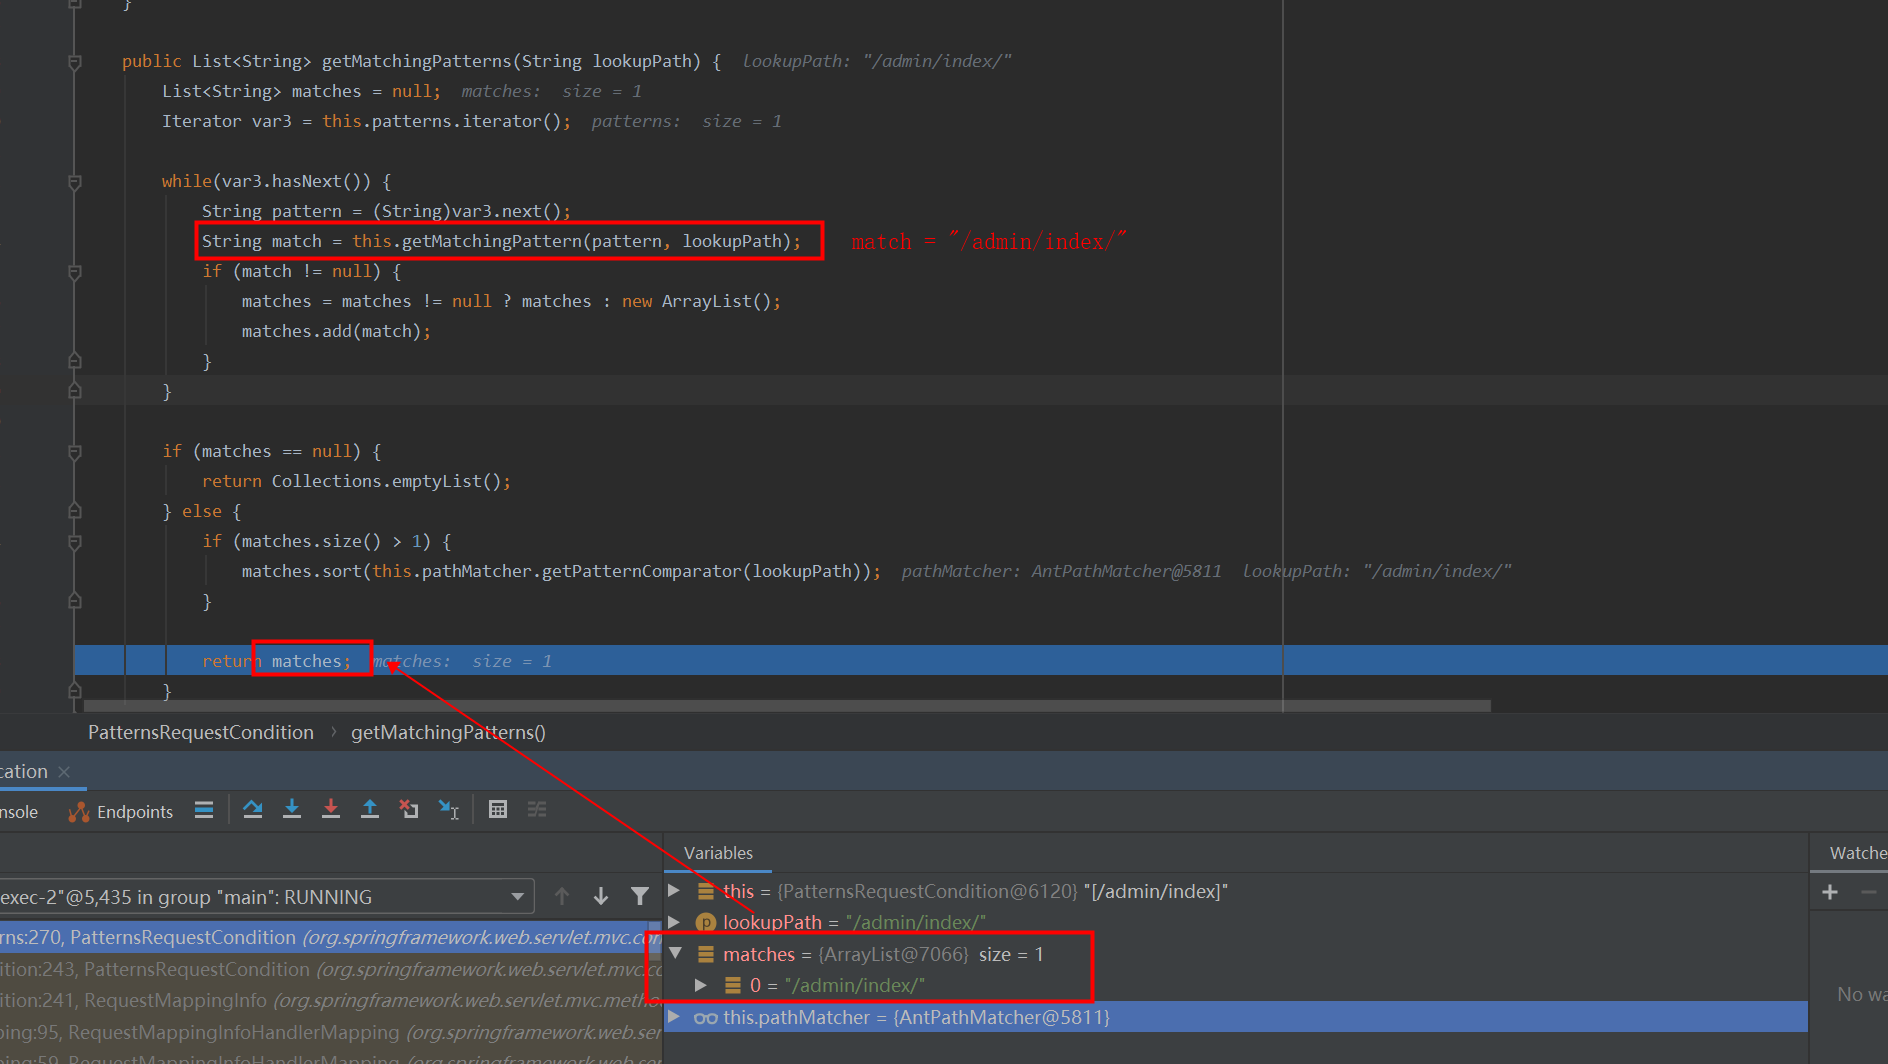Expand the element 0 node under matches
The height and width of the screenshot is (1064, 1888).
[x=701, y=985]
